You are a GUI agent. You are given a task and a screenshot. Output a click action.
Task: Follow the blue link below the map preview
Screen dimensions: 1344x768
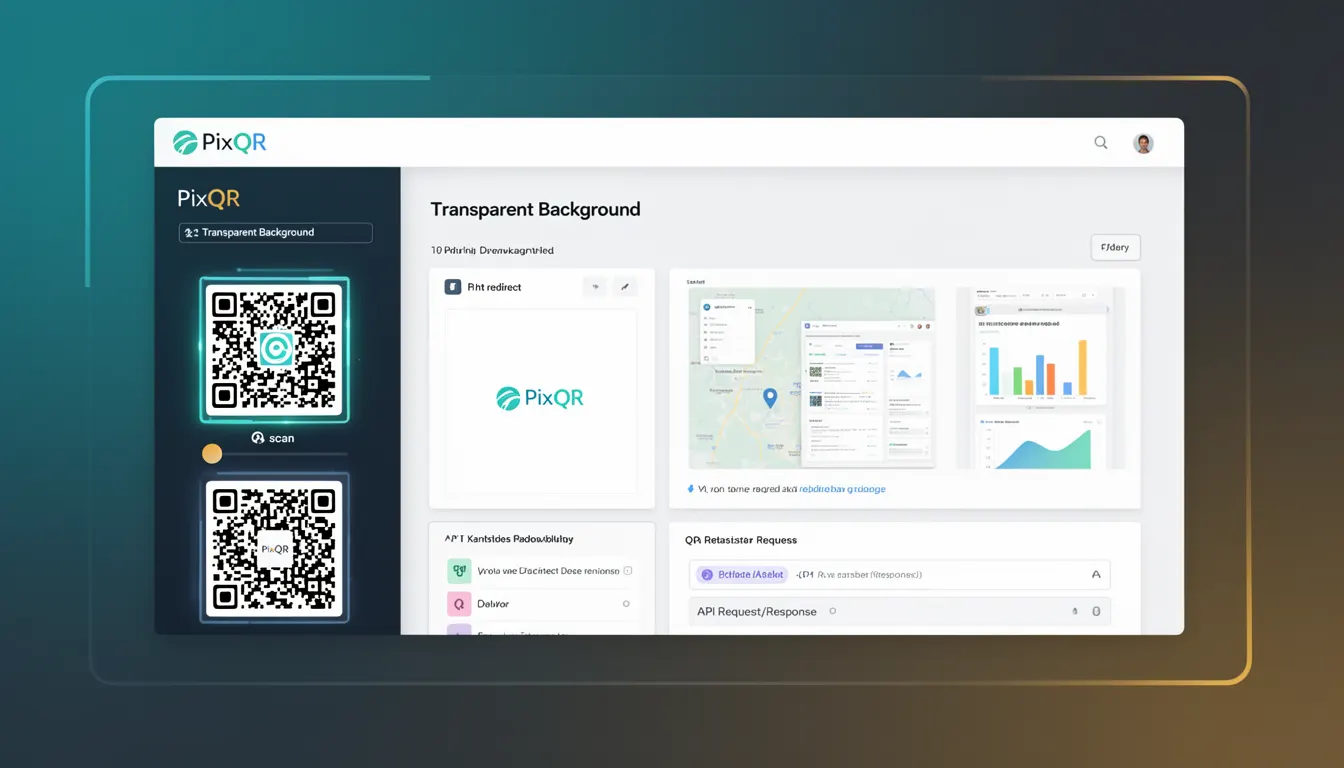(842, 489)
